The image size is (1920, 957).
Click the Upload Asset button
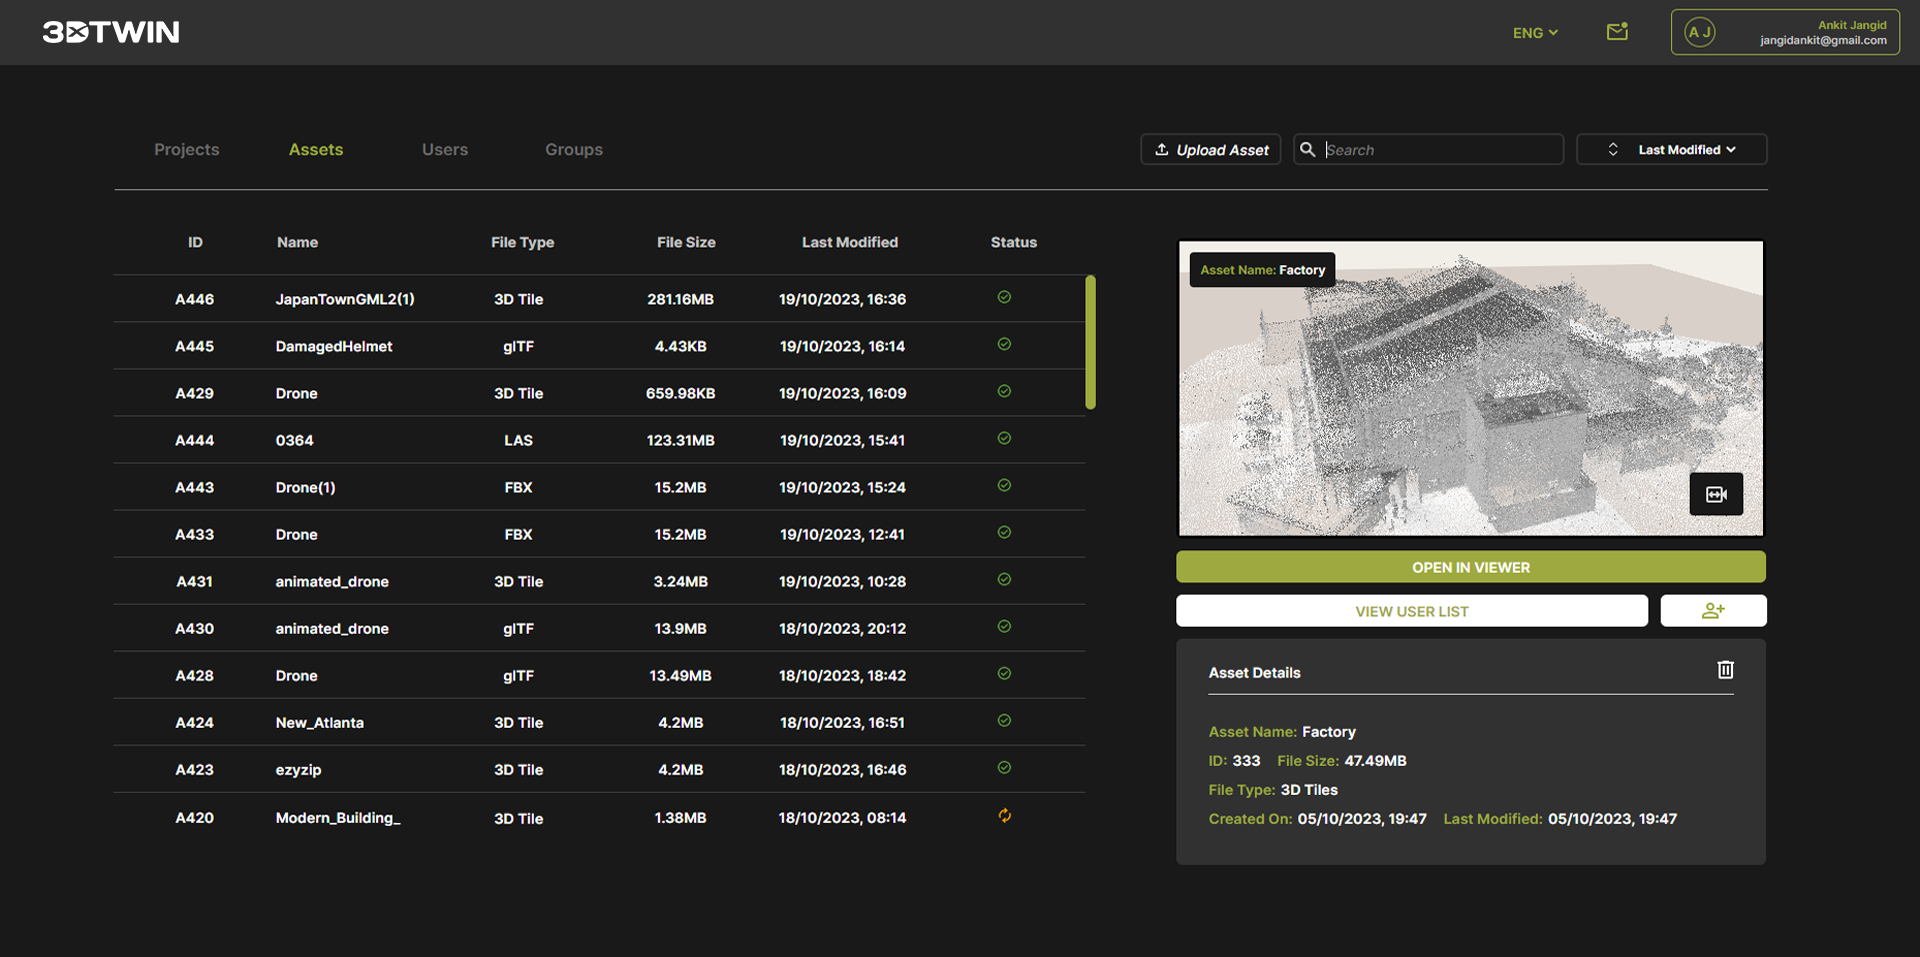tap(1211, 149)
